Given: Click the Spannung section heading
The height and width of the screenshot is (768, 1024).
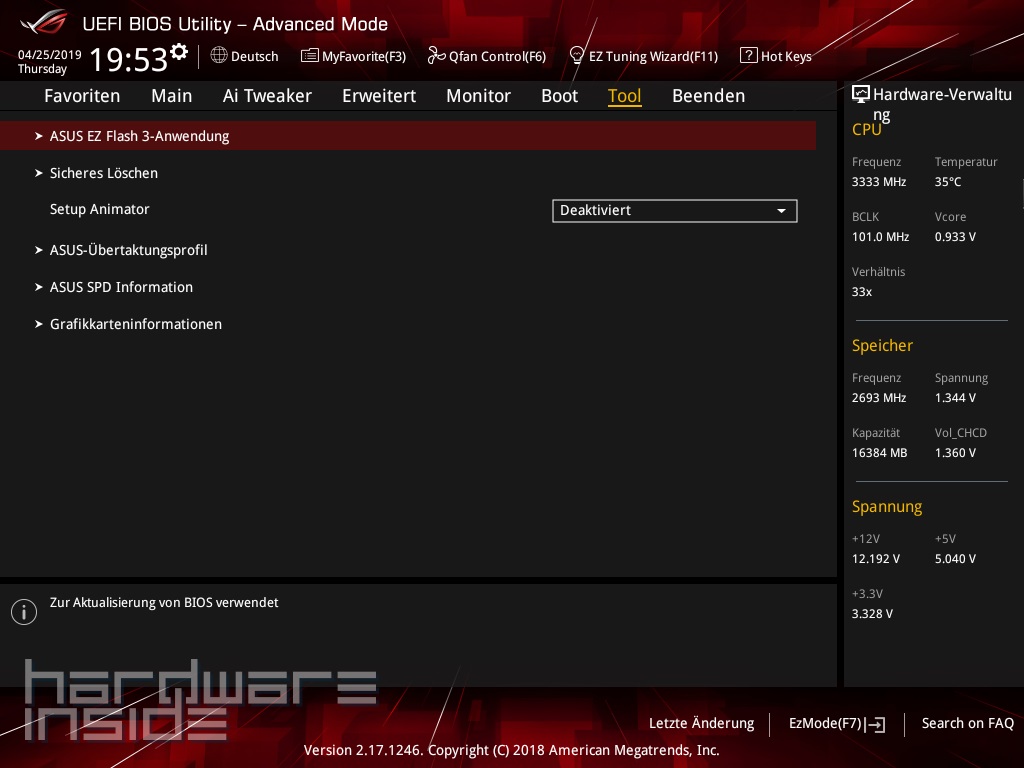Looking at the screenshot, I should [x=887, y=507].
